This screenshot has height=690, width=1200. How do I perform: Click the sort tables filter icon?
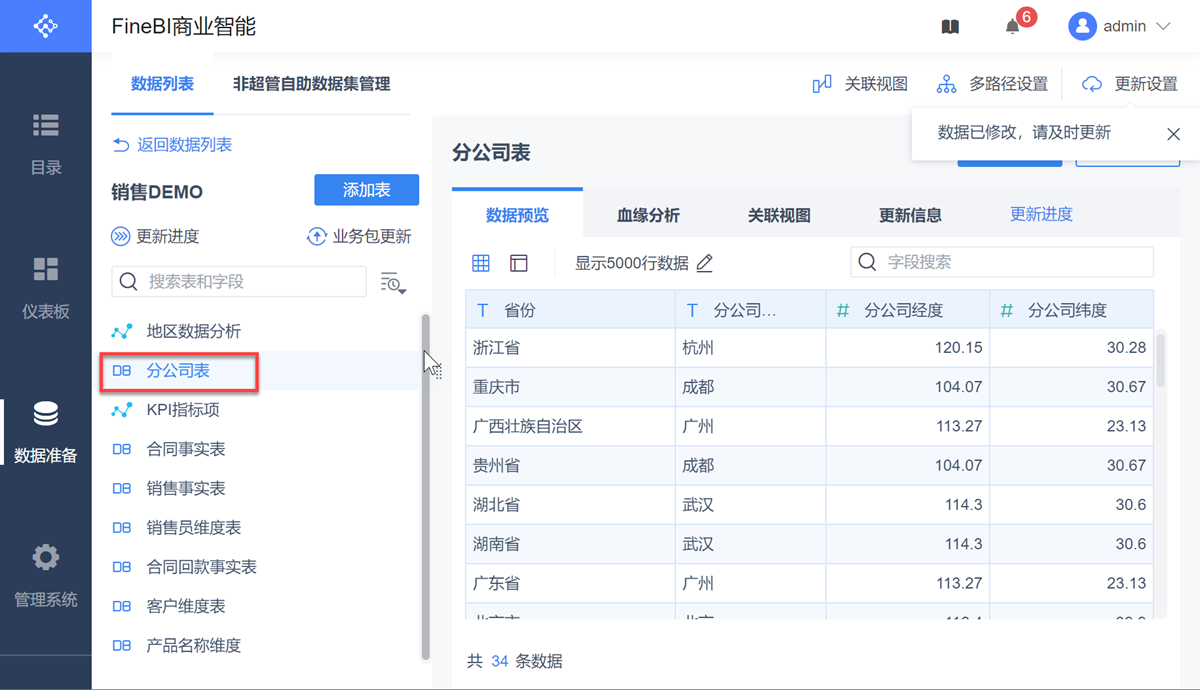click(393, 283)
